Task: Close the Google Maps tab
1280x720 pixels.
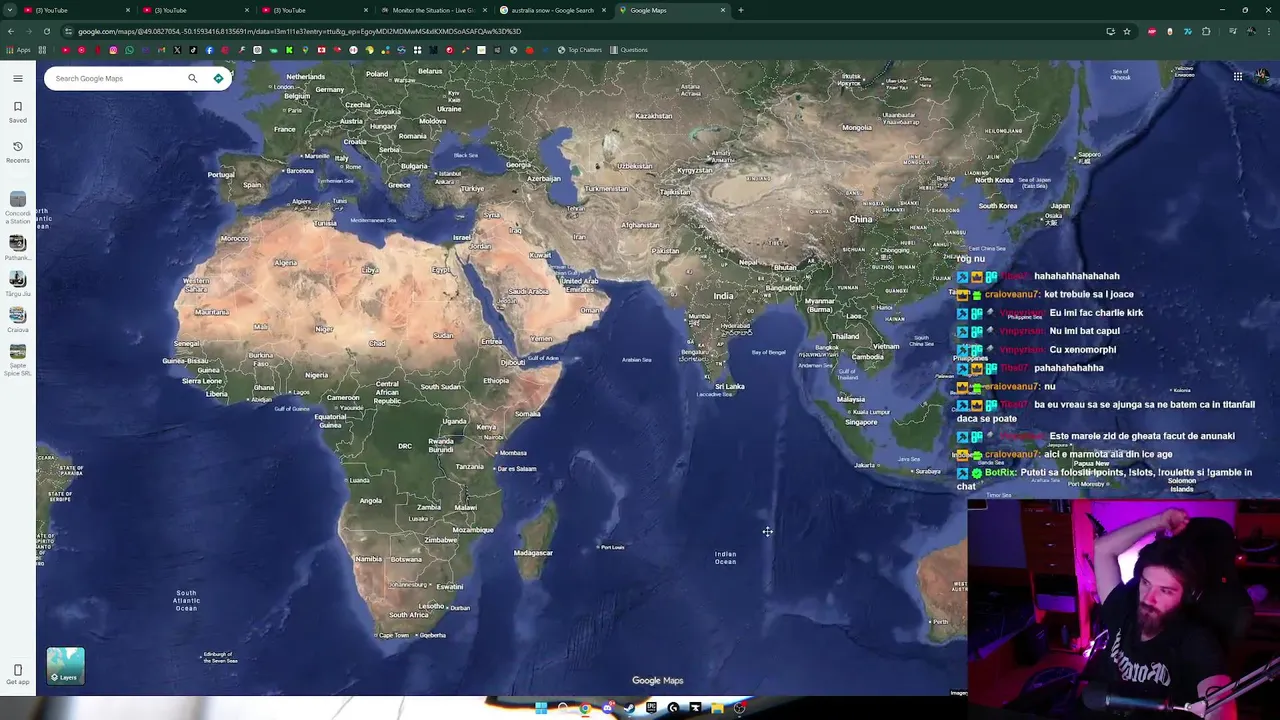Action: pos(723,10)
